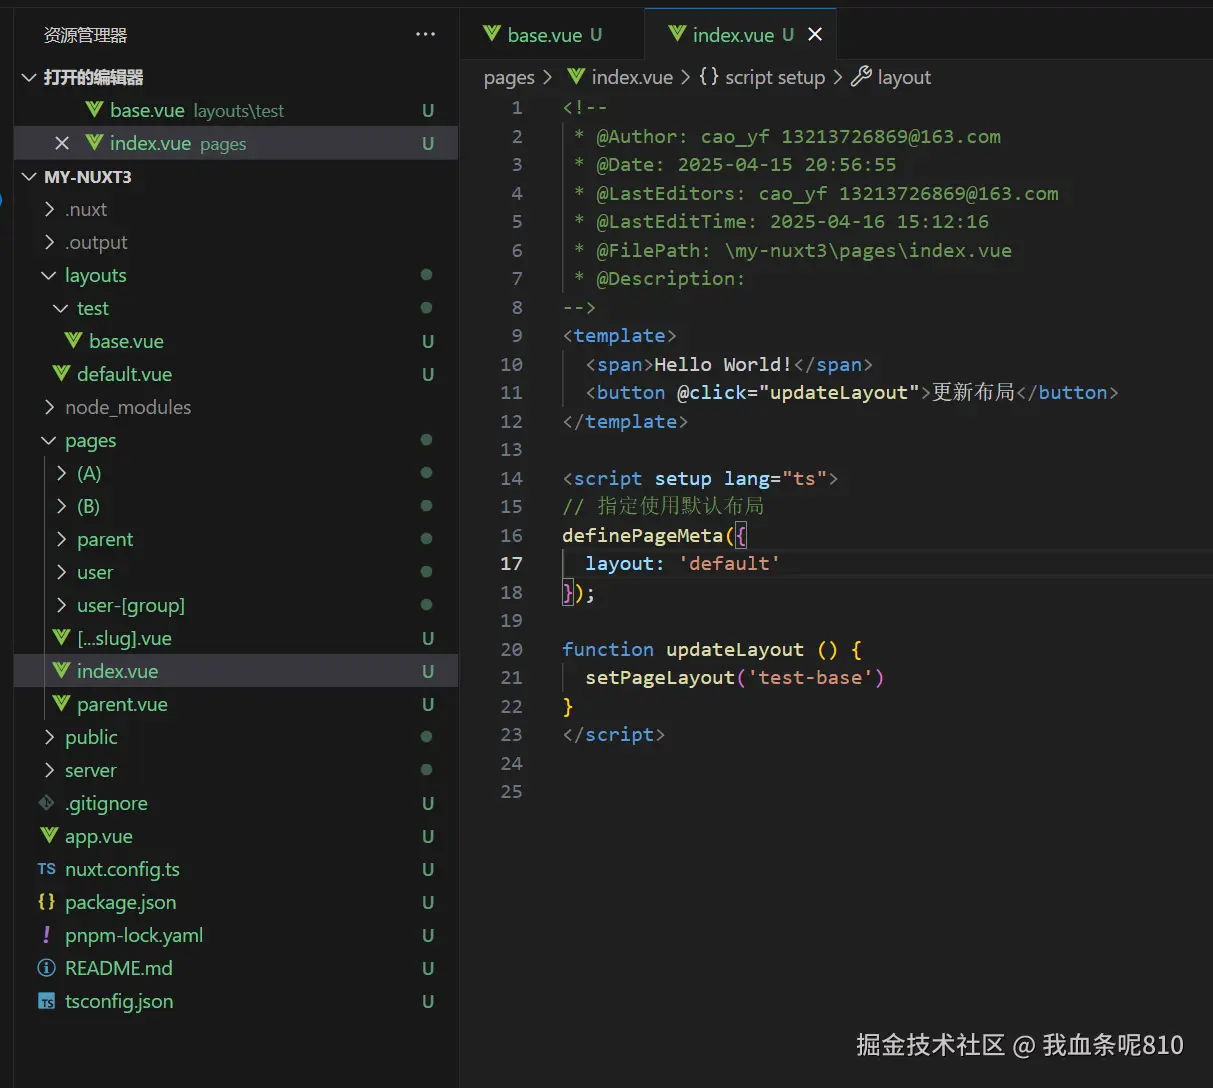1213x1088 pixels.
Task: Close the index.vue editor tab
Action: (815, 34)
